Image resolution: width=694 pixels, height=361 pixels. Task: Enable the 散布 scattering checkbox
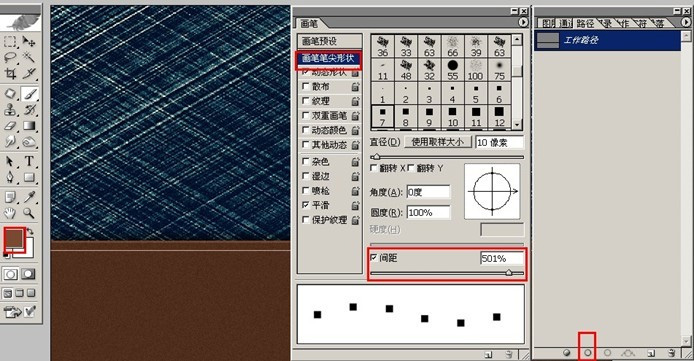[305, 87]
